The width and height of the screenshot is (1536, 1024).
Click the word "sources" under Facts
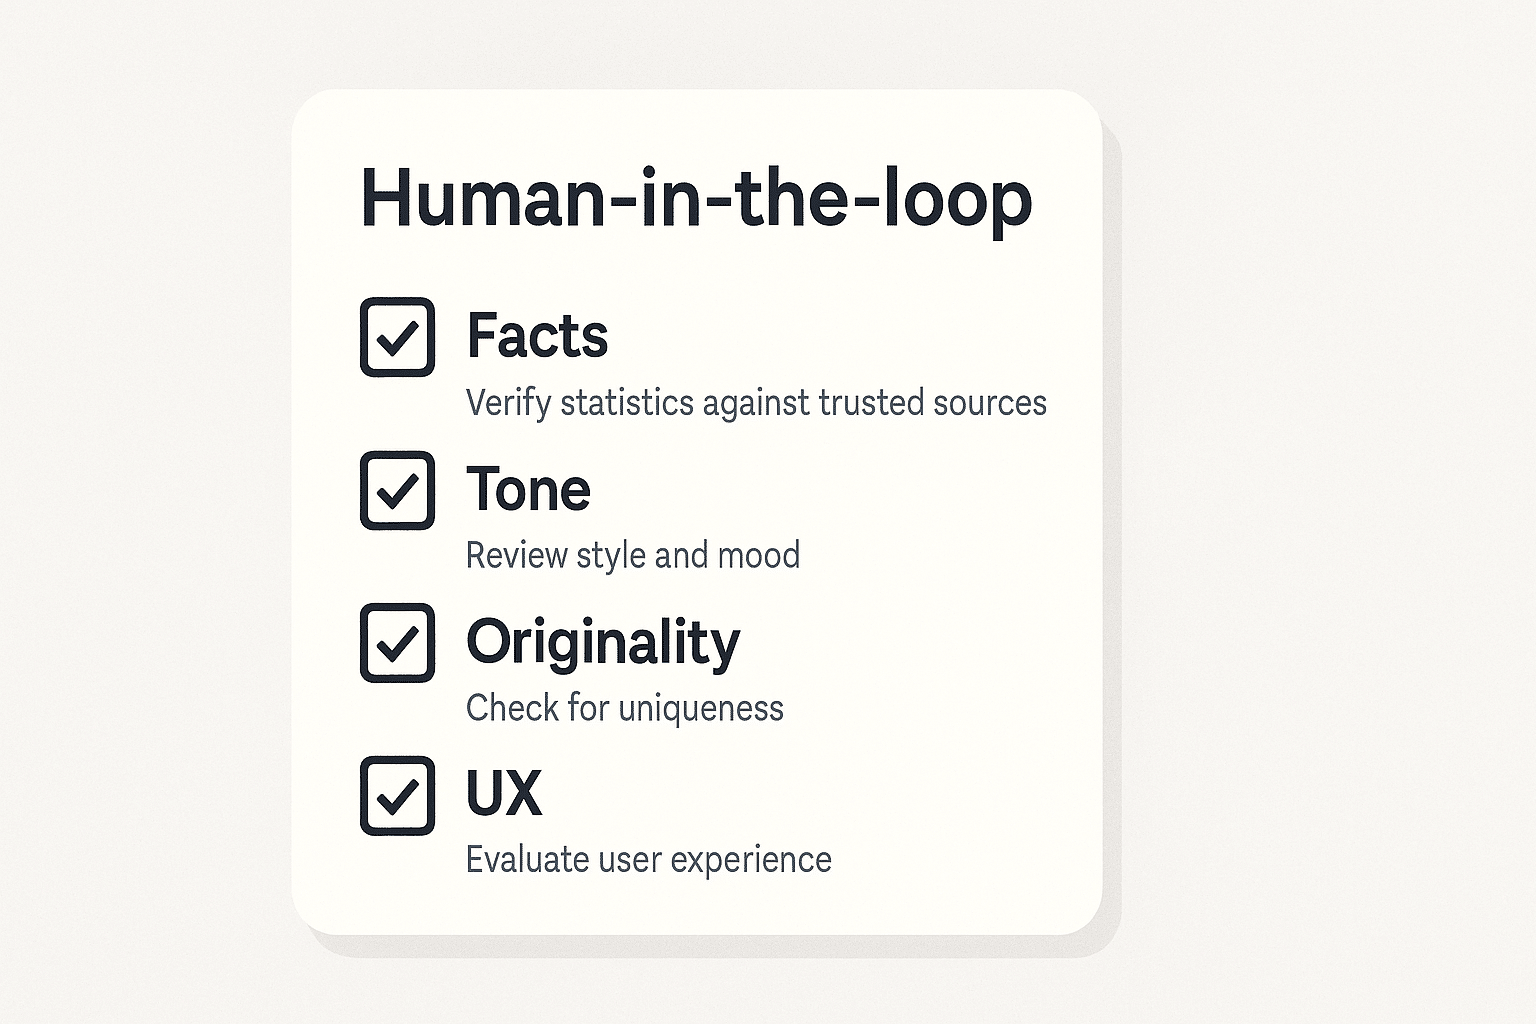989,403
